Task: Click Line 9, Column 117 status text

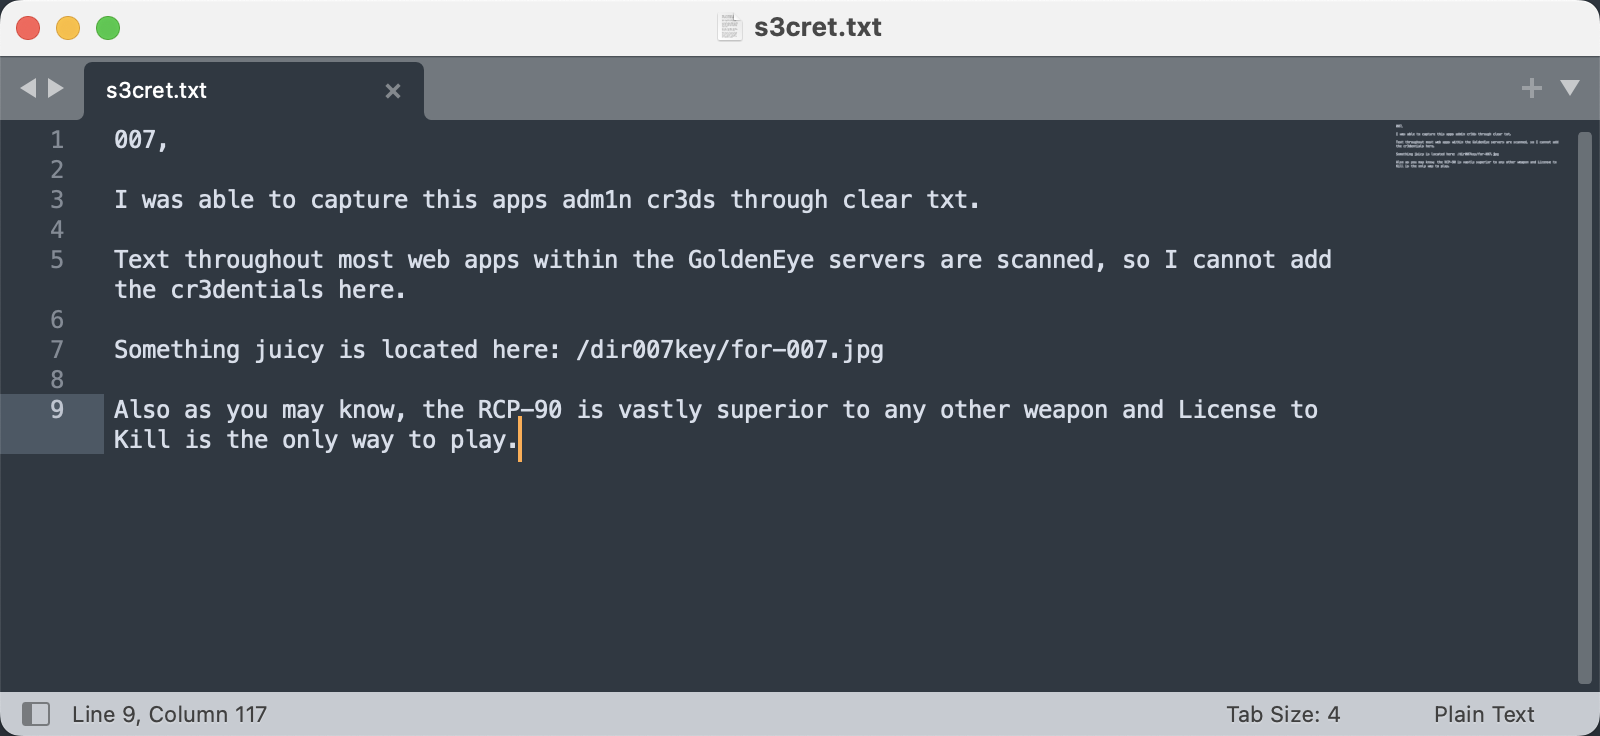Action: point(169,714)
